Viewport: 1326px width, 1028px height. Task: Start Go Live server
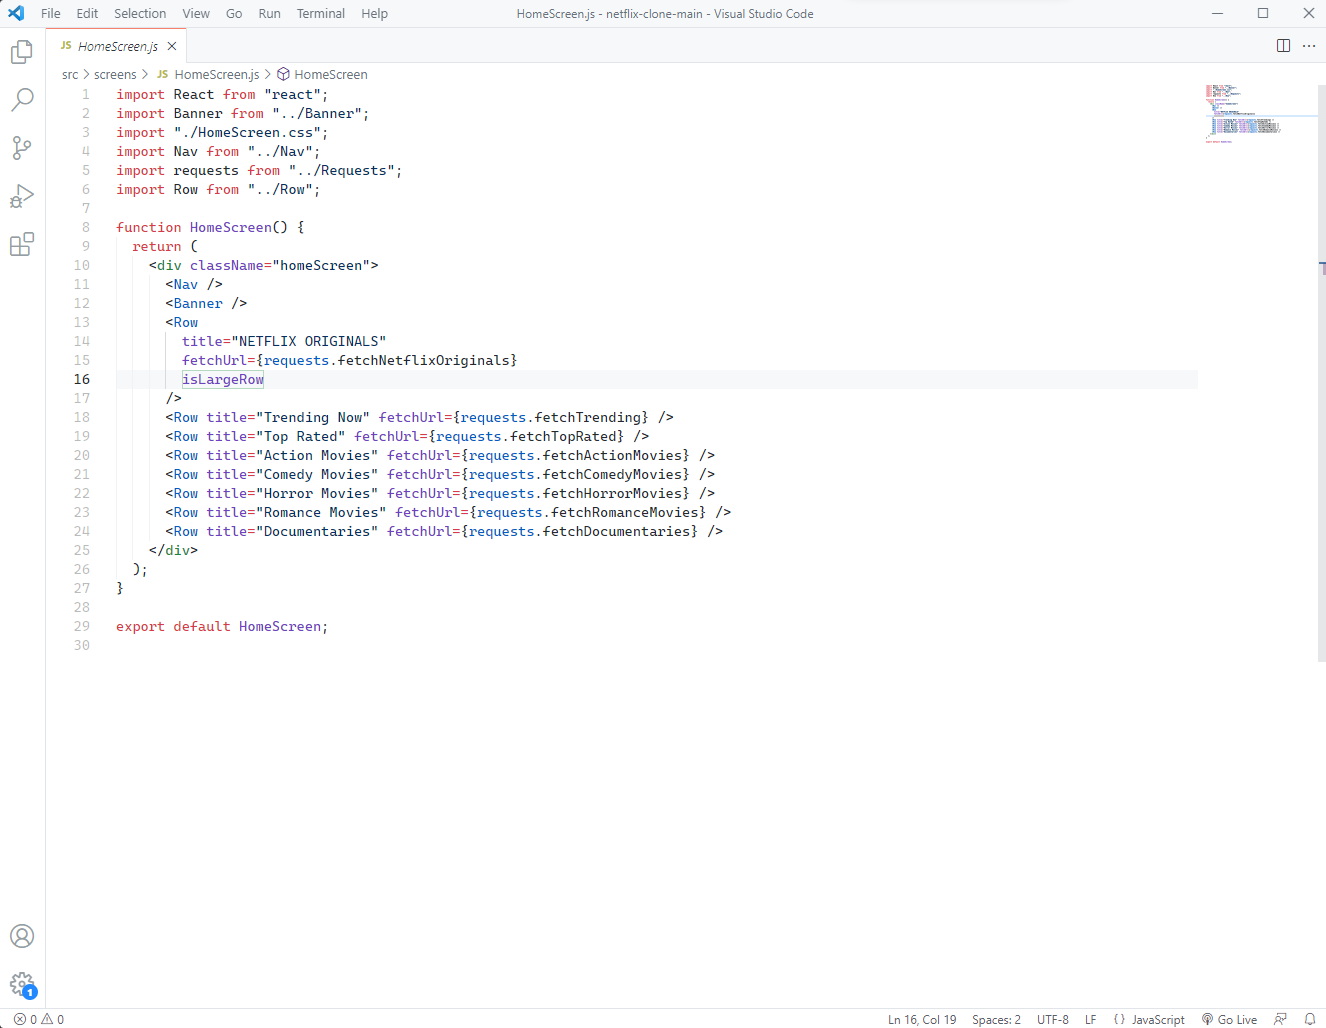[x=1229, y=1019]
